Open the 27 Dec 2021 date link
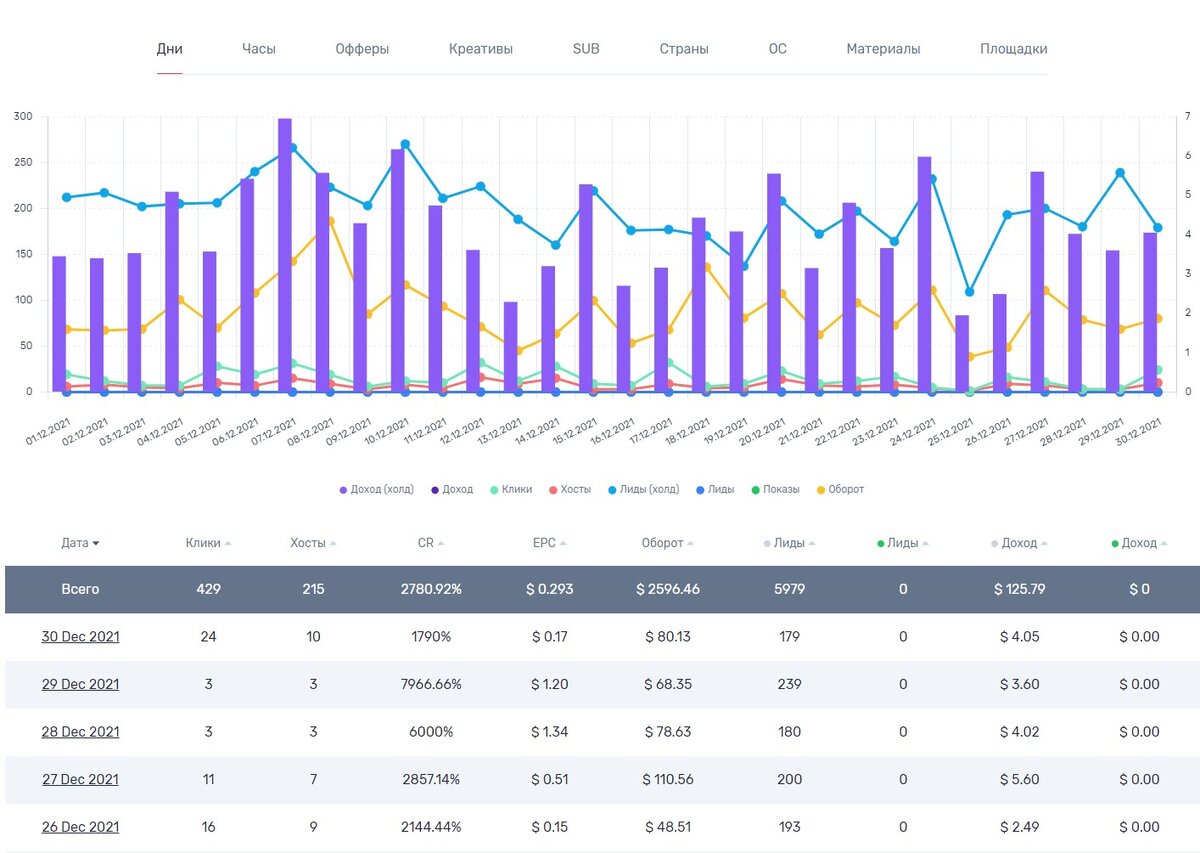The width and height of the screenshot is (1200, 853). tap(80, 779)
